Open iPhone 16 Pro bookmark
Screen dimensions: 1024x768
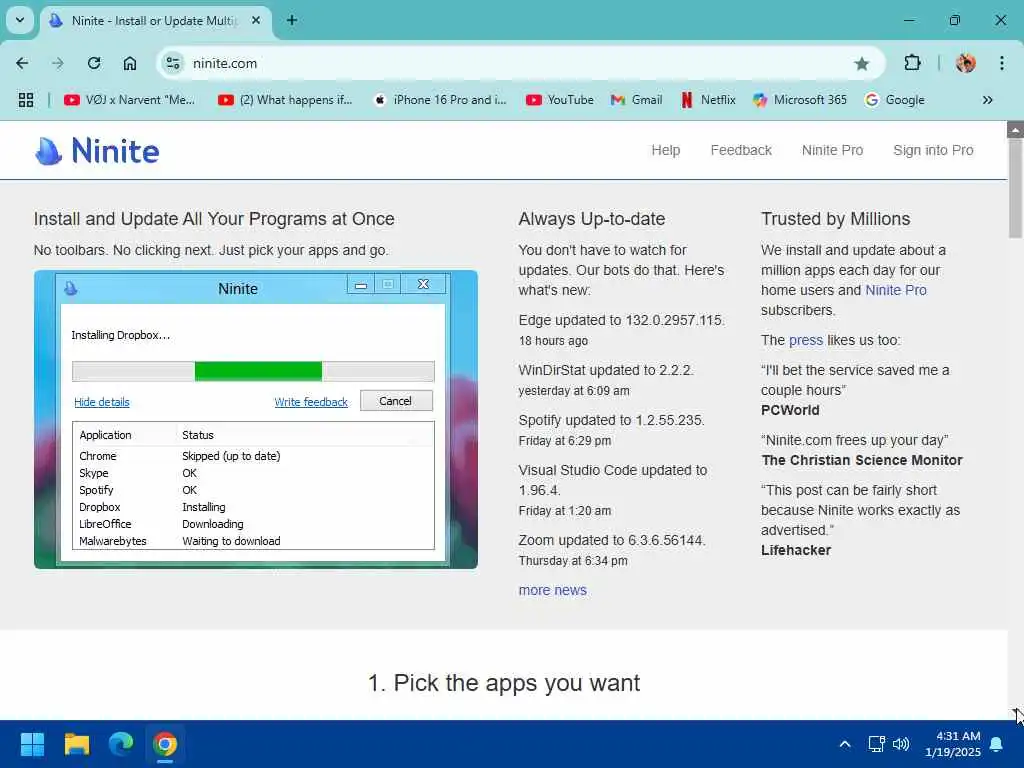pos(440,100)
